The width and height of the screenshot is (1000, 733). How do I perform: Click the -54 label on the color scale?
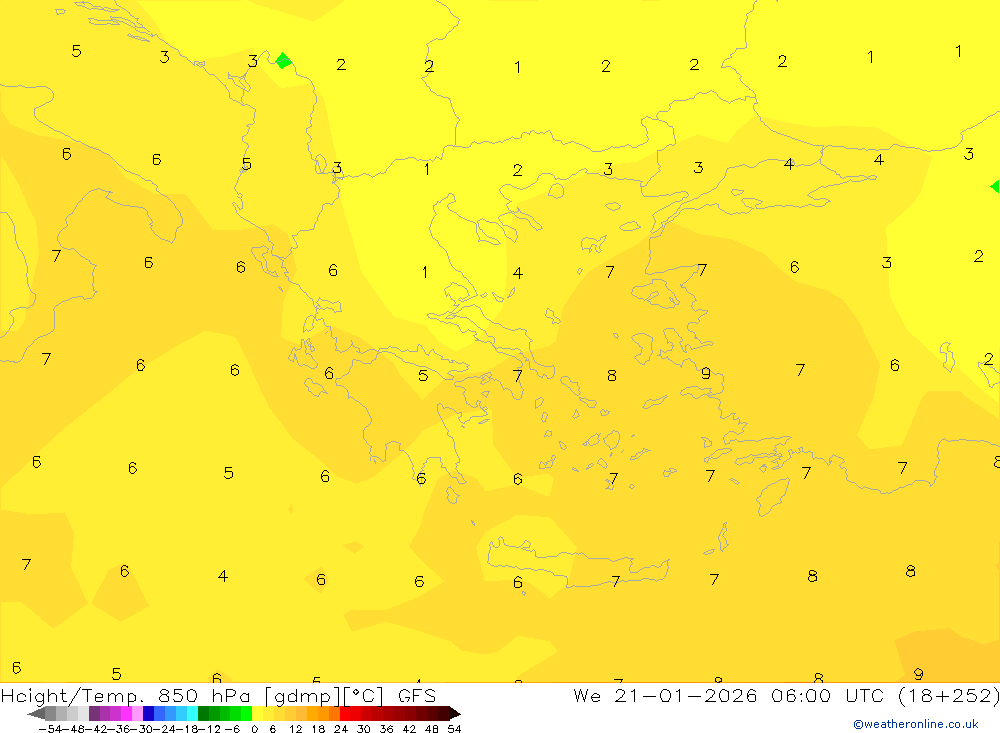coord(50,729)
